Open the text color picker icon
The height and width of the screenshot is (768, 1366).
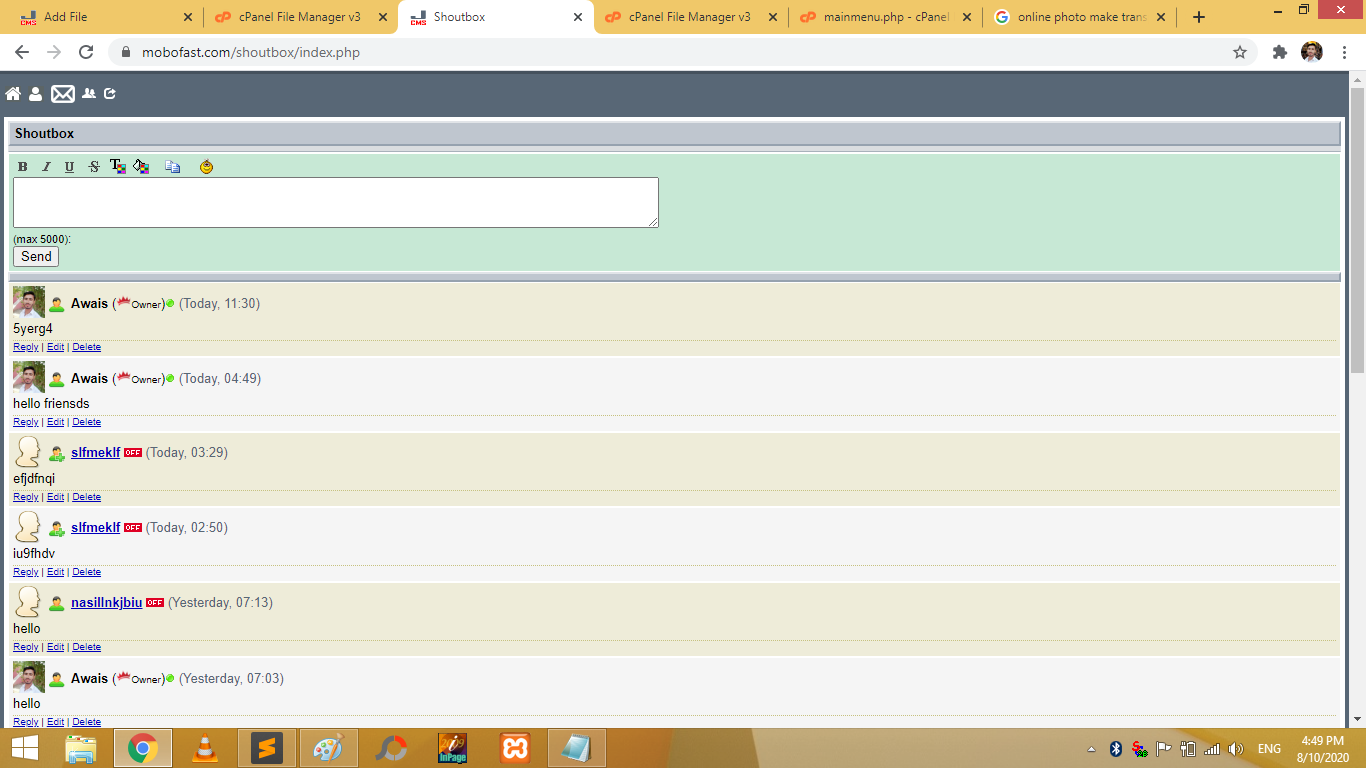pos(118,166)
